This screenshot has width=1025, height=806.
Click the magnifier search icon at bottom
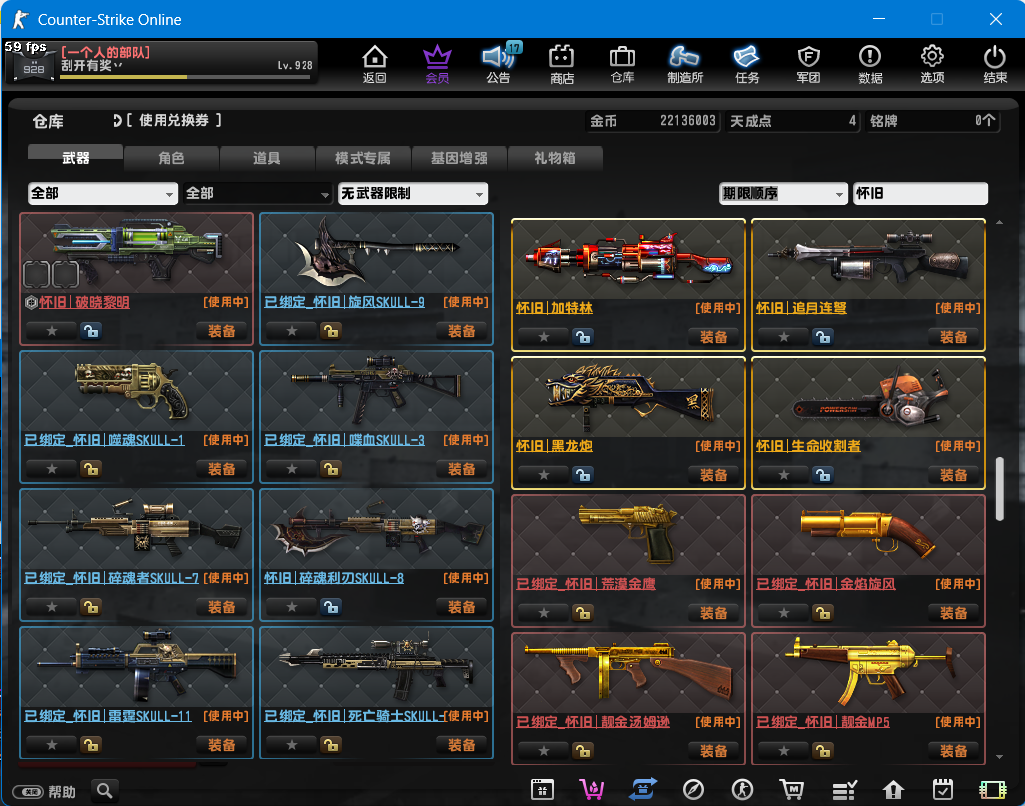105,791
